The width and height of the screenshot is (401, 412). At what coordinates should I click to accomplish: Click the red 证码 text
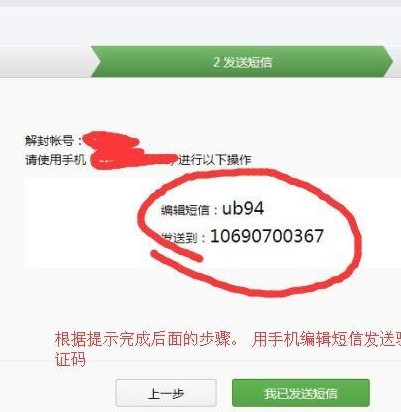(70, 359)
